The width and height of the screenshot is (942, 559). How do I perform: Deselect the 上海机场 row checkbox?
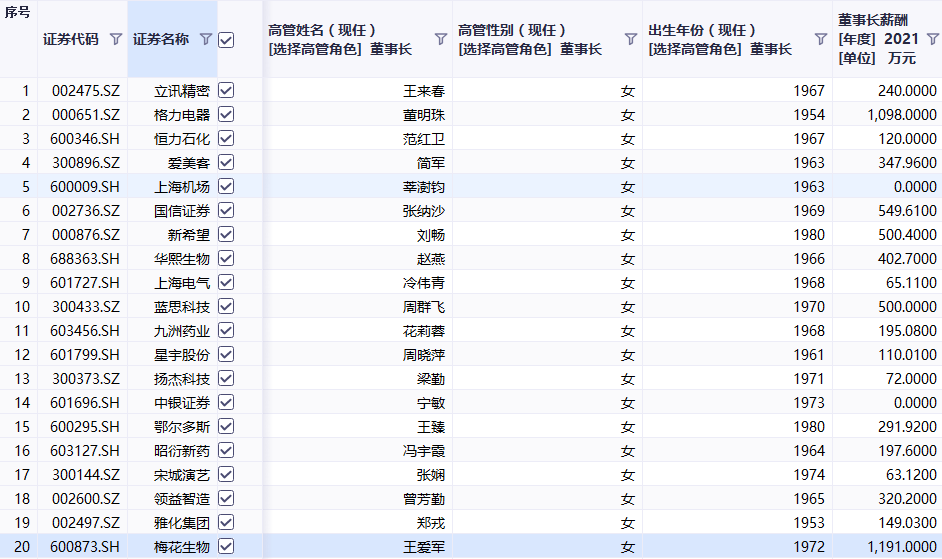point(226,186)
